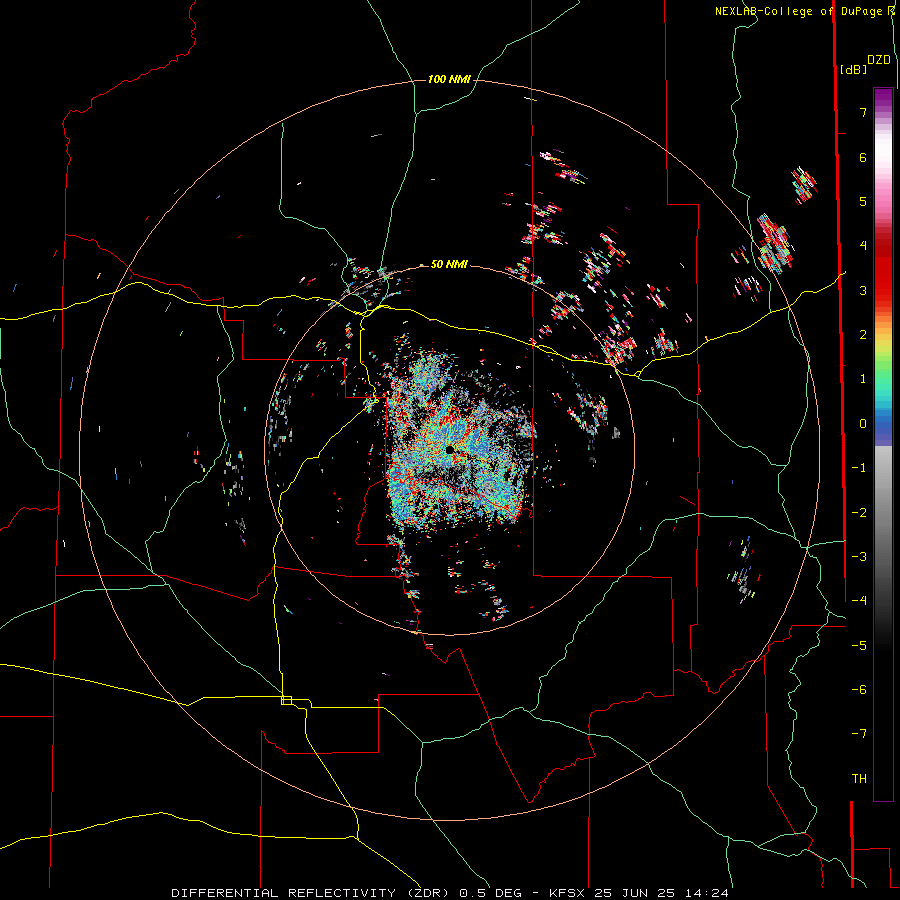Click the 7 value on the scale

(863, 112)
